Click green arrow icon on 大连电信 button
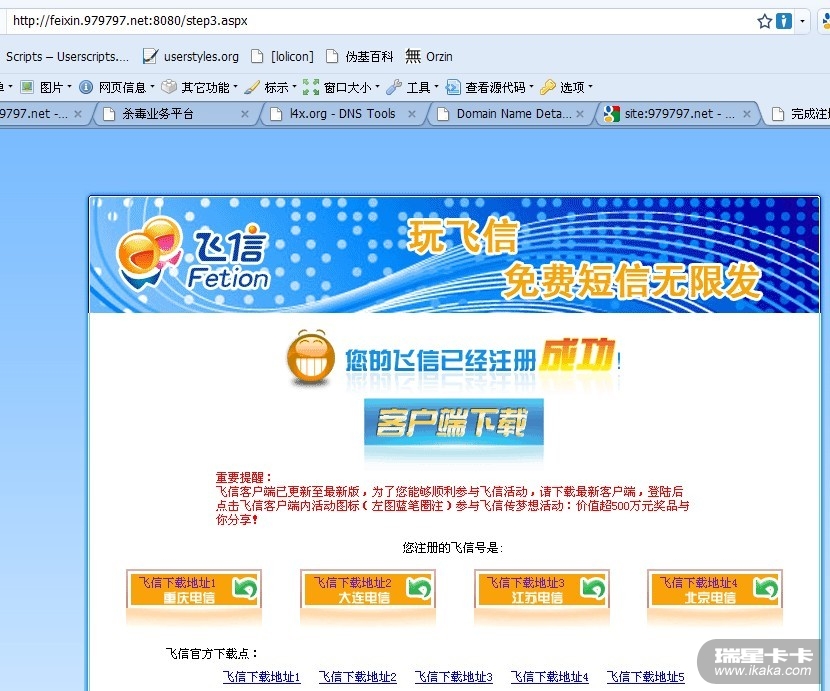 tap(419, 588)
